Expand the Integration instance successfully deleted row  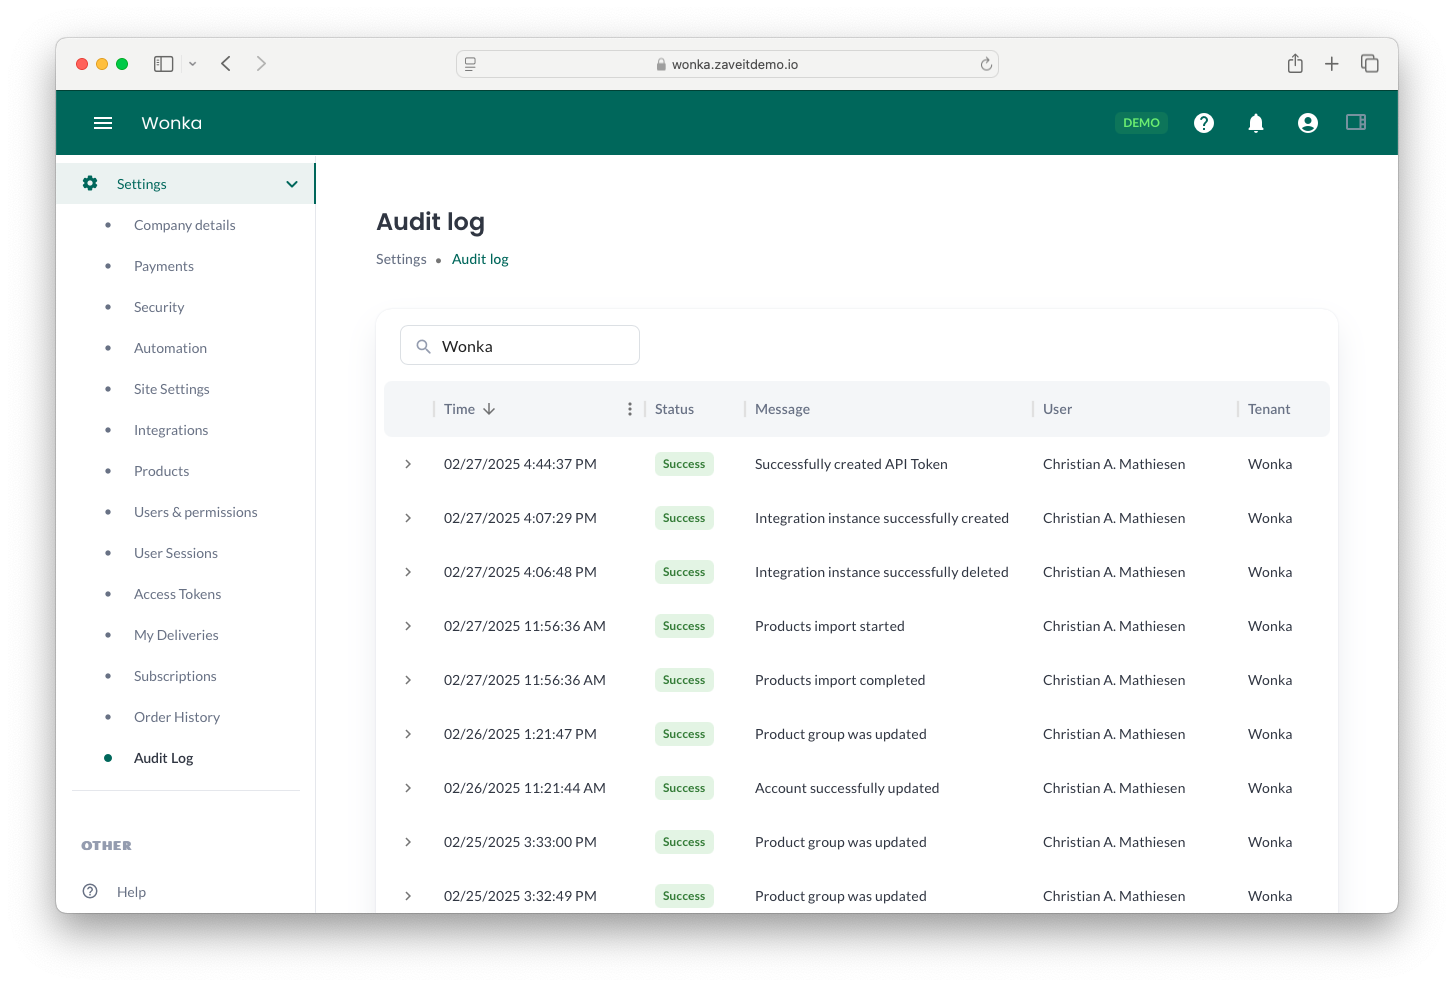(x=408, y=572)
